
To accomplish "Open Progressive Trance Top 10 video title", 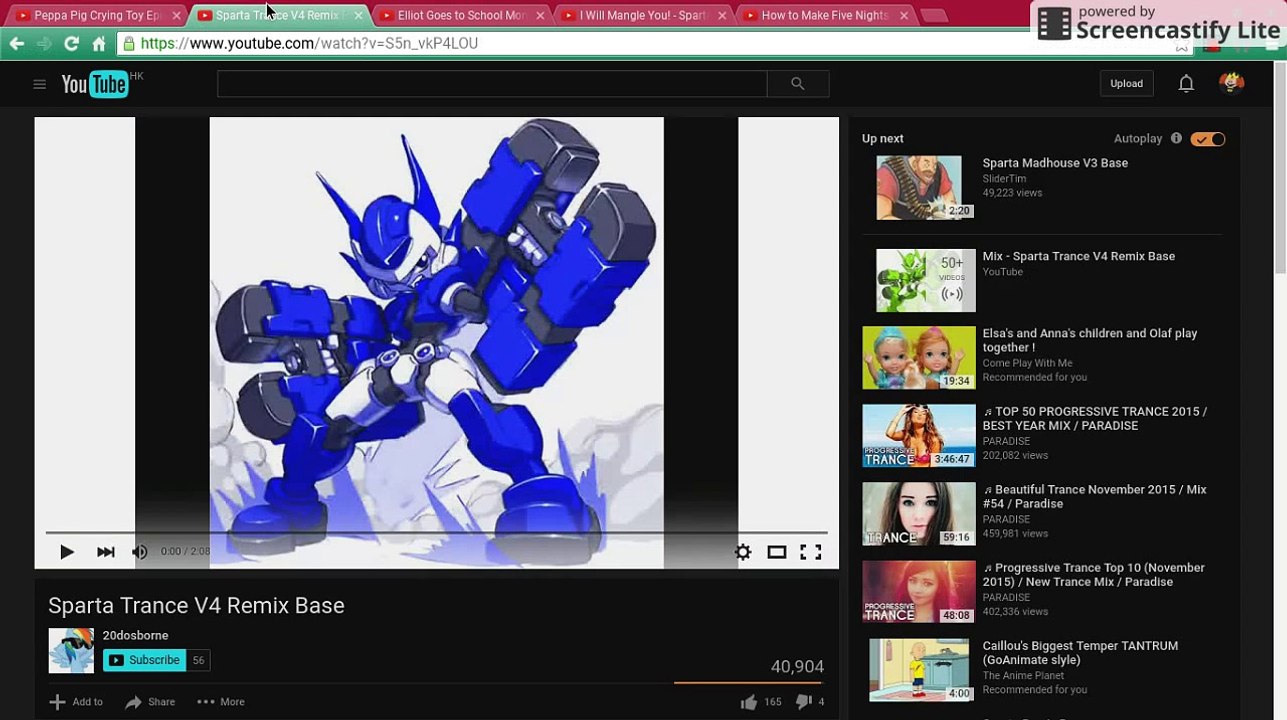I will [1094, 574].
